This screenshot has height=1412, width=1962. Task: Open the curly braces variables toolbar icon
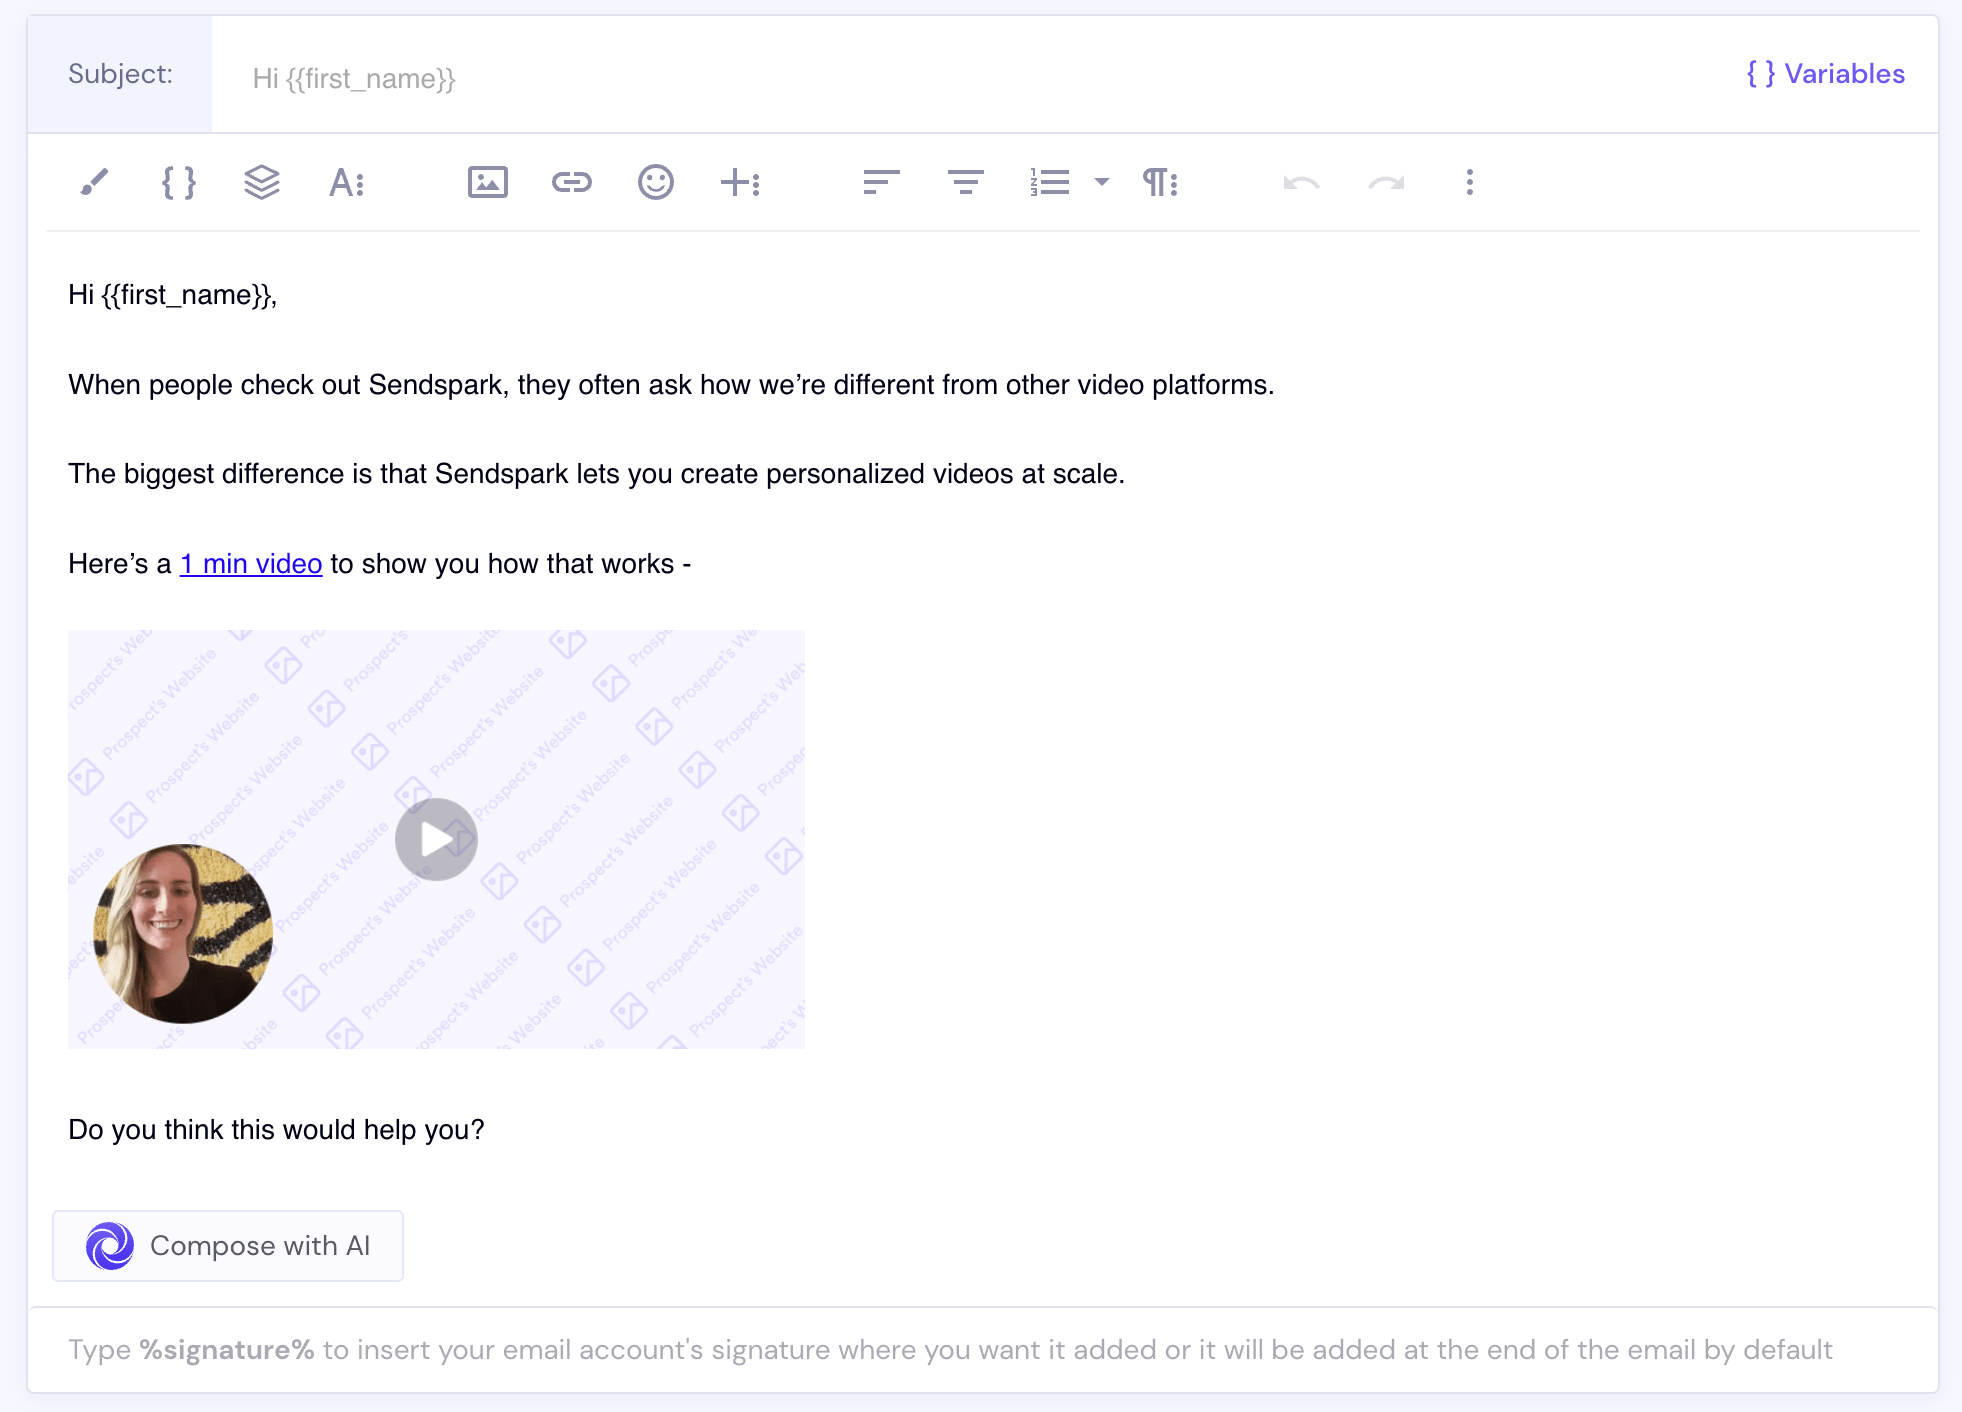pos(178,182)
